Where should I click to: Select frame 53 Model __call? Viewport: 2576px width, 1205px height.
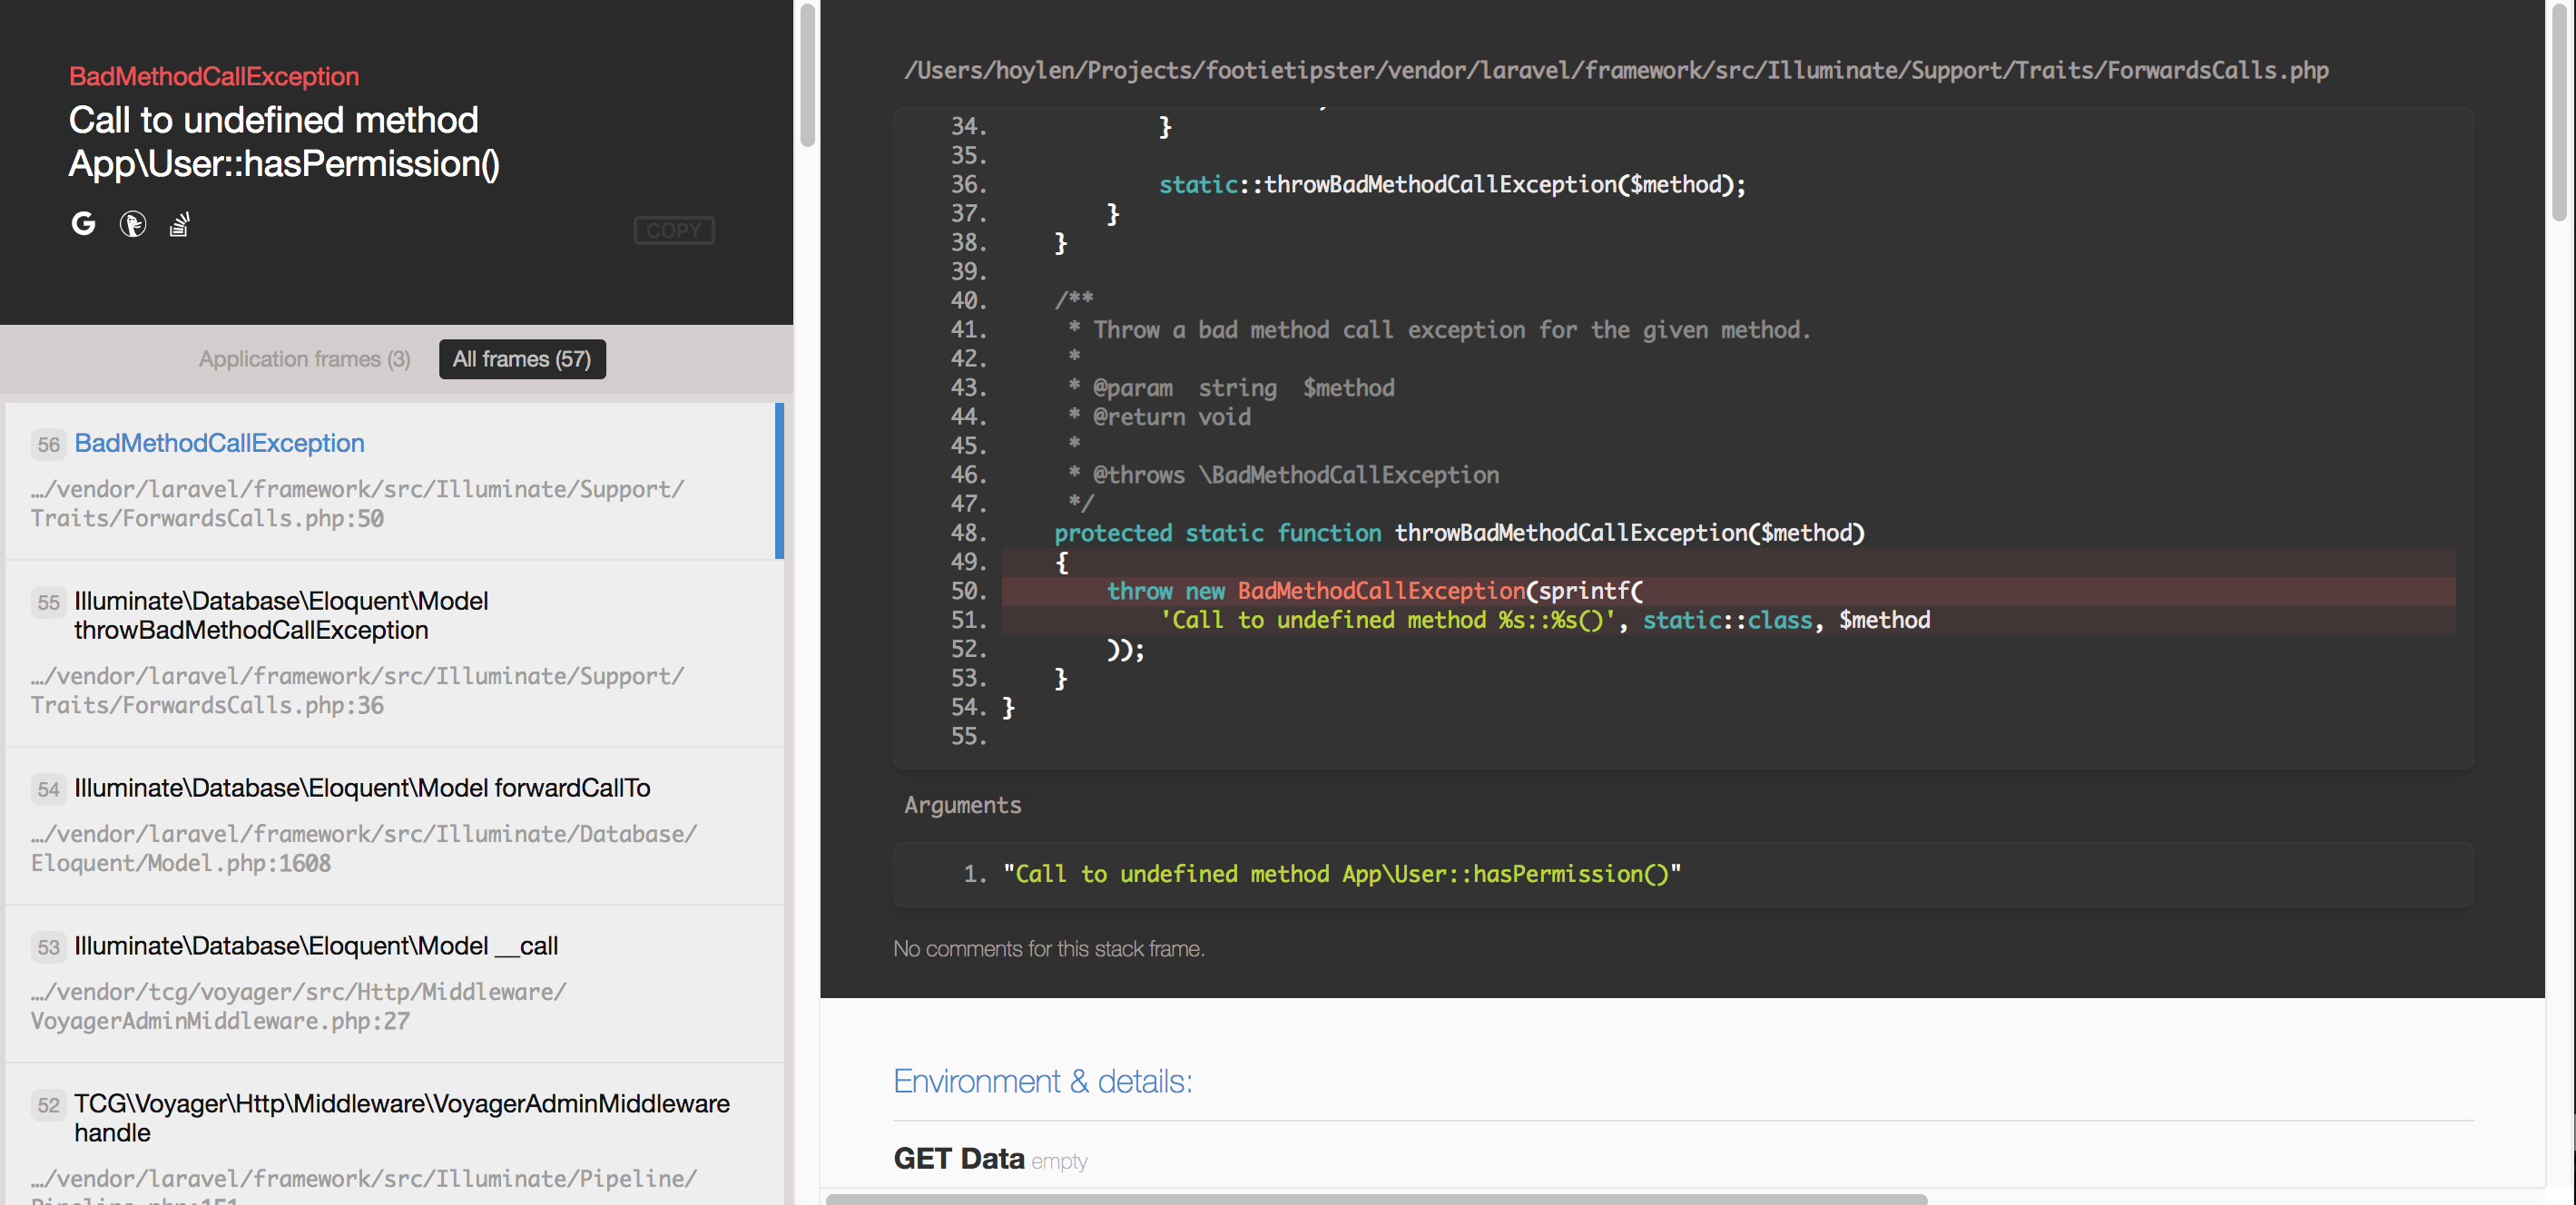point(315,945)
